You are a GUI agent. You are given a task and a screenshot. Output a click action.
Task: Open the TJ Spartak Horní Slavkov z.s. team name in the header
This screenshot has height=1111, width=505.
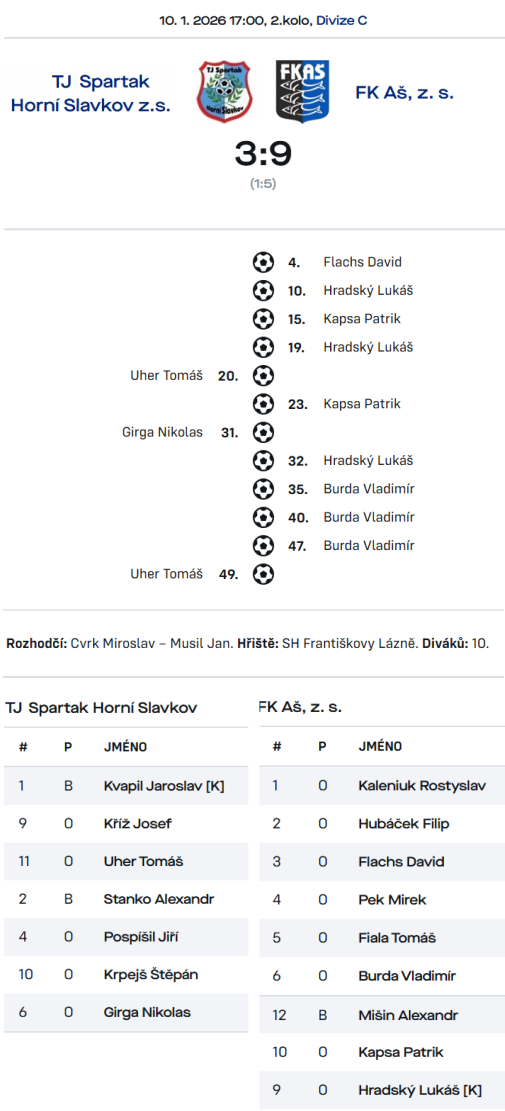[x=91, y=94]
